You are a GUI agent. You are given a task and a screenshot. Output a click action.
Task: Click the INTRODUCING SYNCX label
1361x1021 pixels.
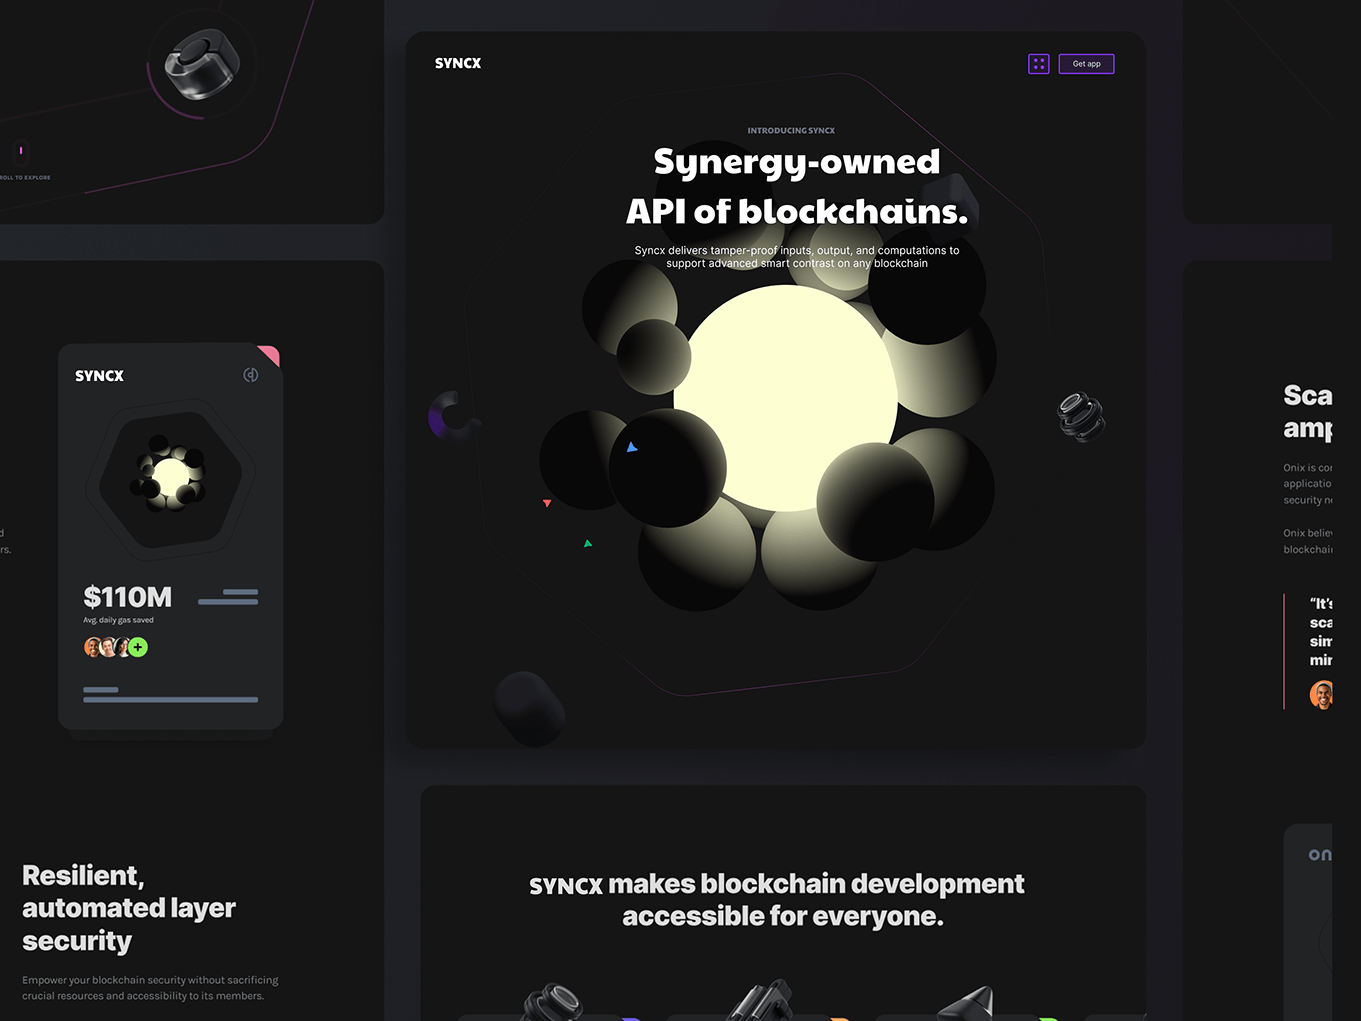[x=791, y=131]
